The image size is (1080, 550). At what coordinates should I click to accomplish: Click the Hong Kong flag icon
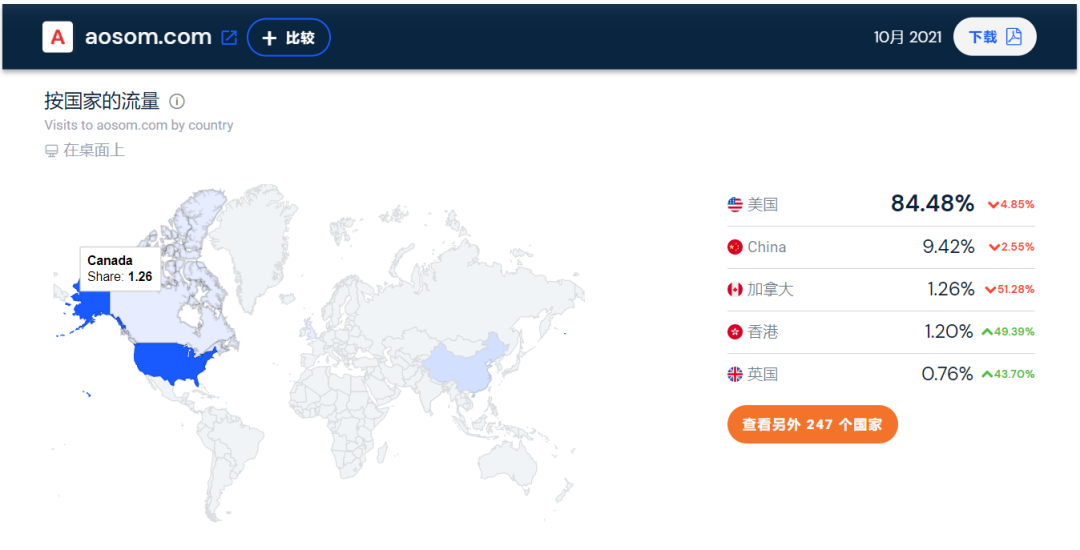click(x=735, y=332)
